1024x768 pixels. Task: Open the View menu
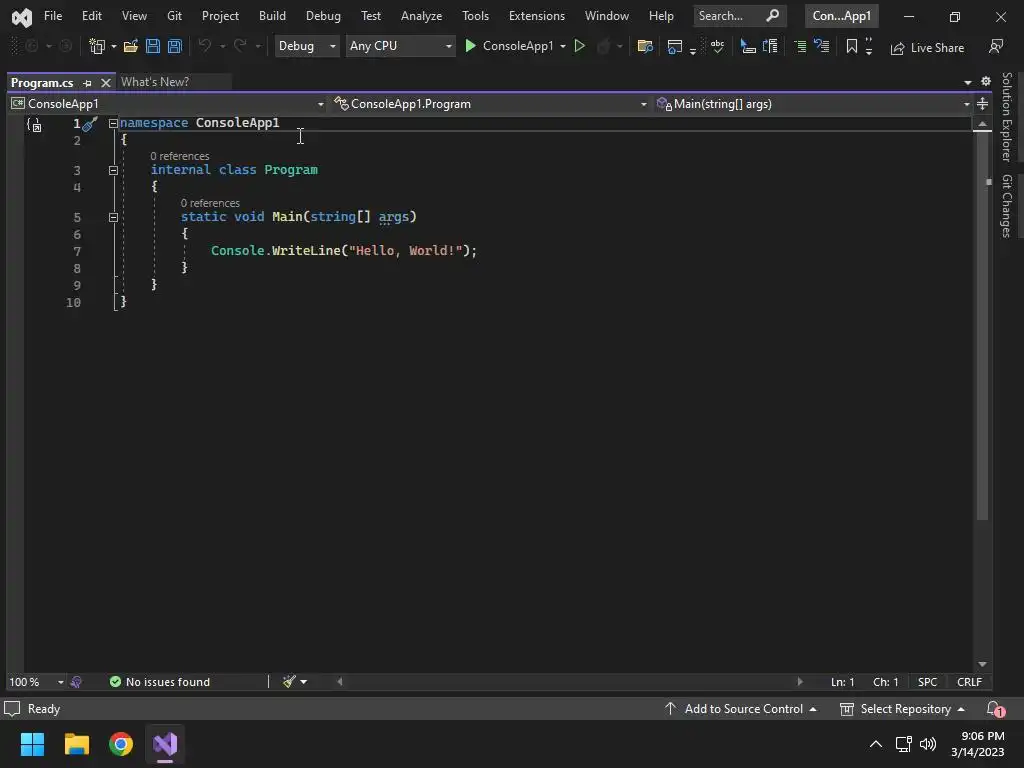point(135,16)
